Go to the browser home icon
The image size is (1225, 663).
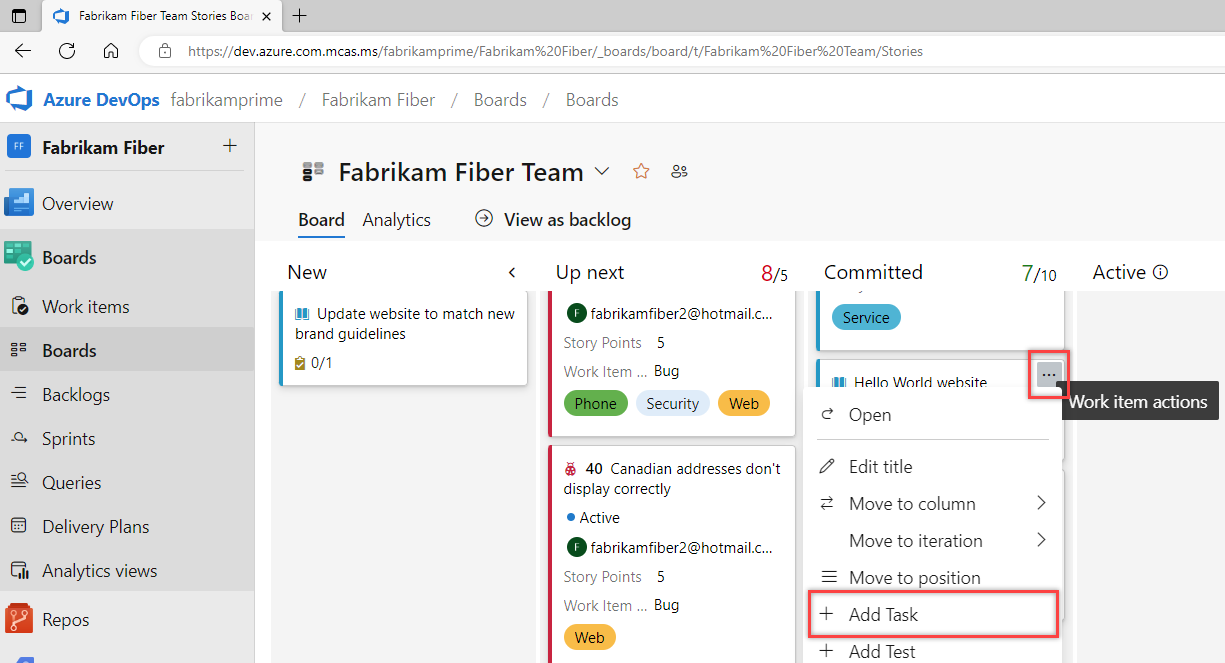(111, 51)
